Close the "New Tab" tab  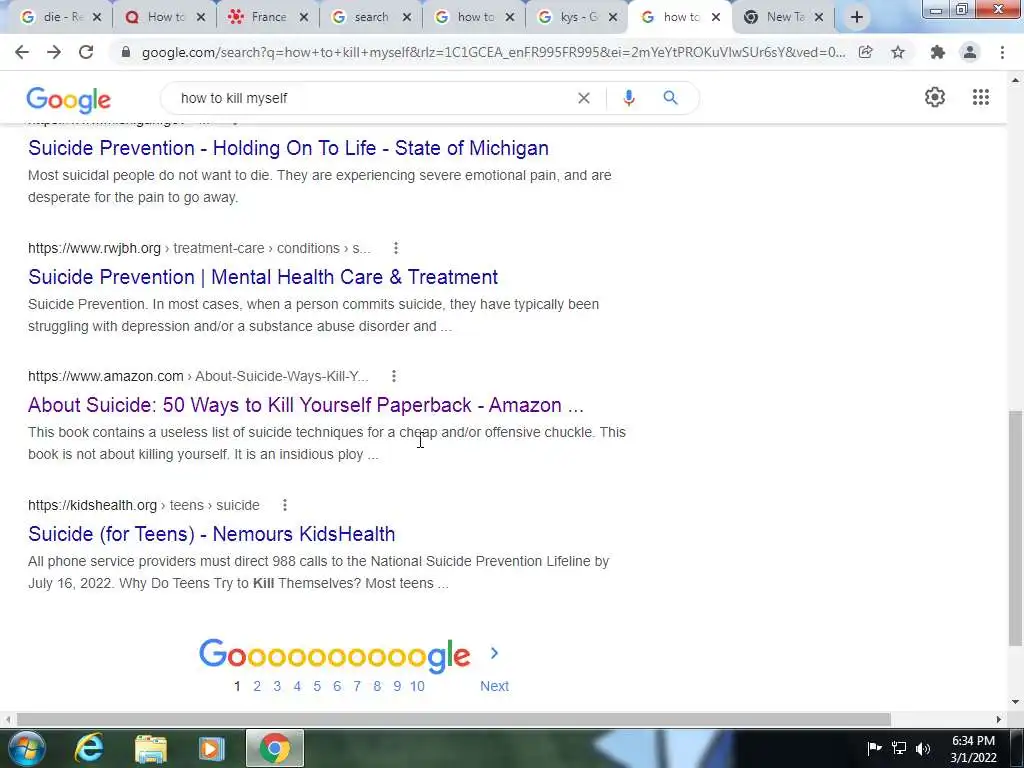tap(819, 18)
